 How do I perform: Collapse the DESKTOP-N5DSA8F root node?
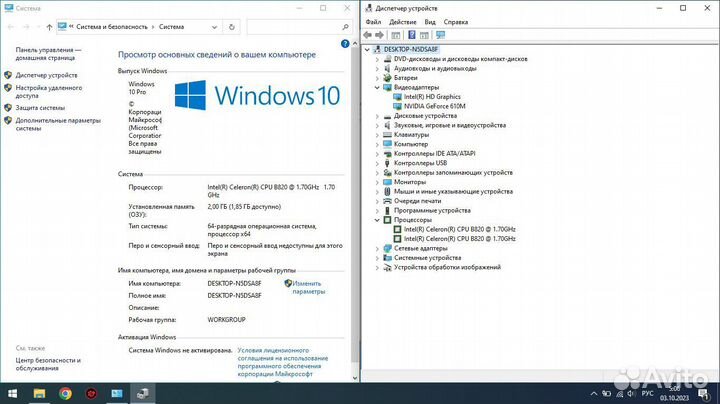[x=367, y=49]
